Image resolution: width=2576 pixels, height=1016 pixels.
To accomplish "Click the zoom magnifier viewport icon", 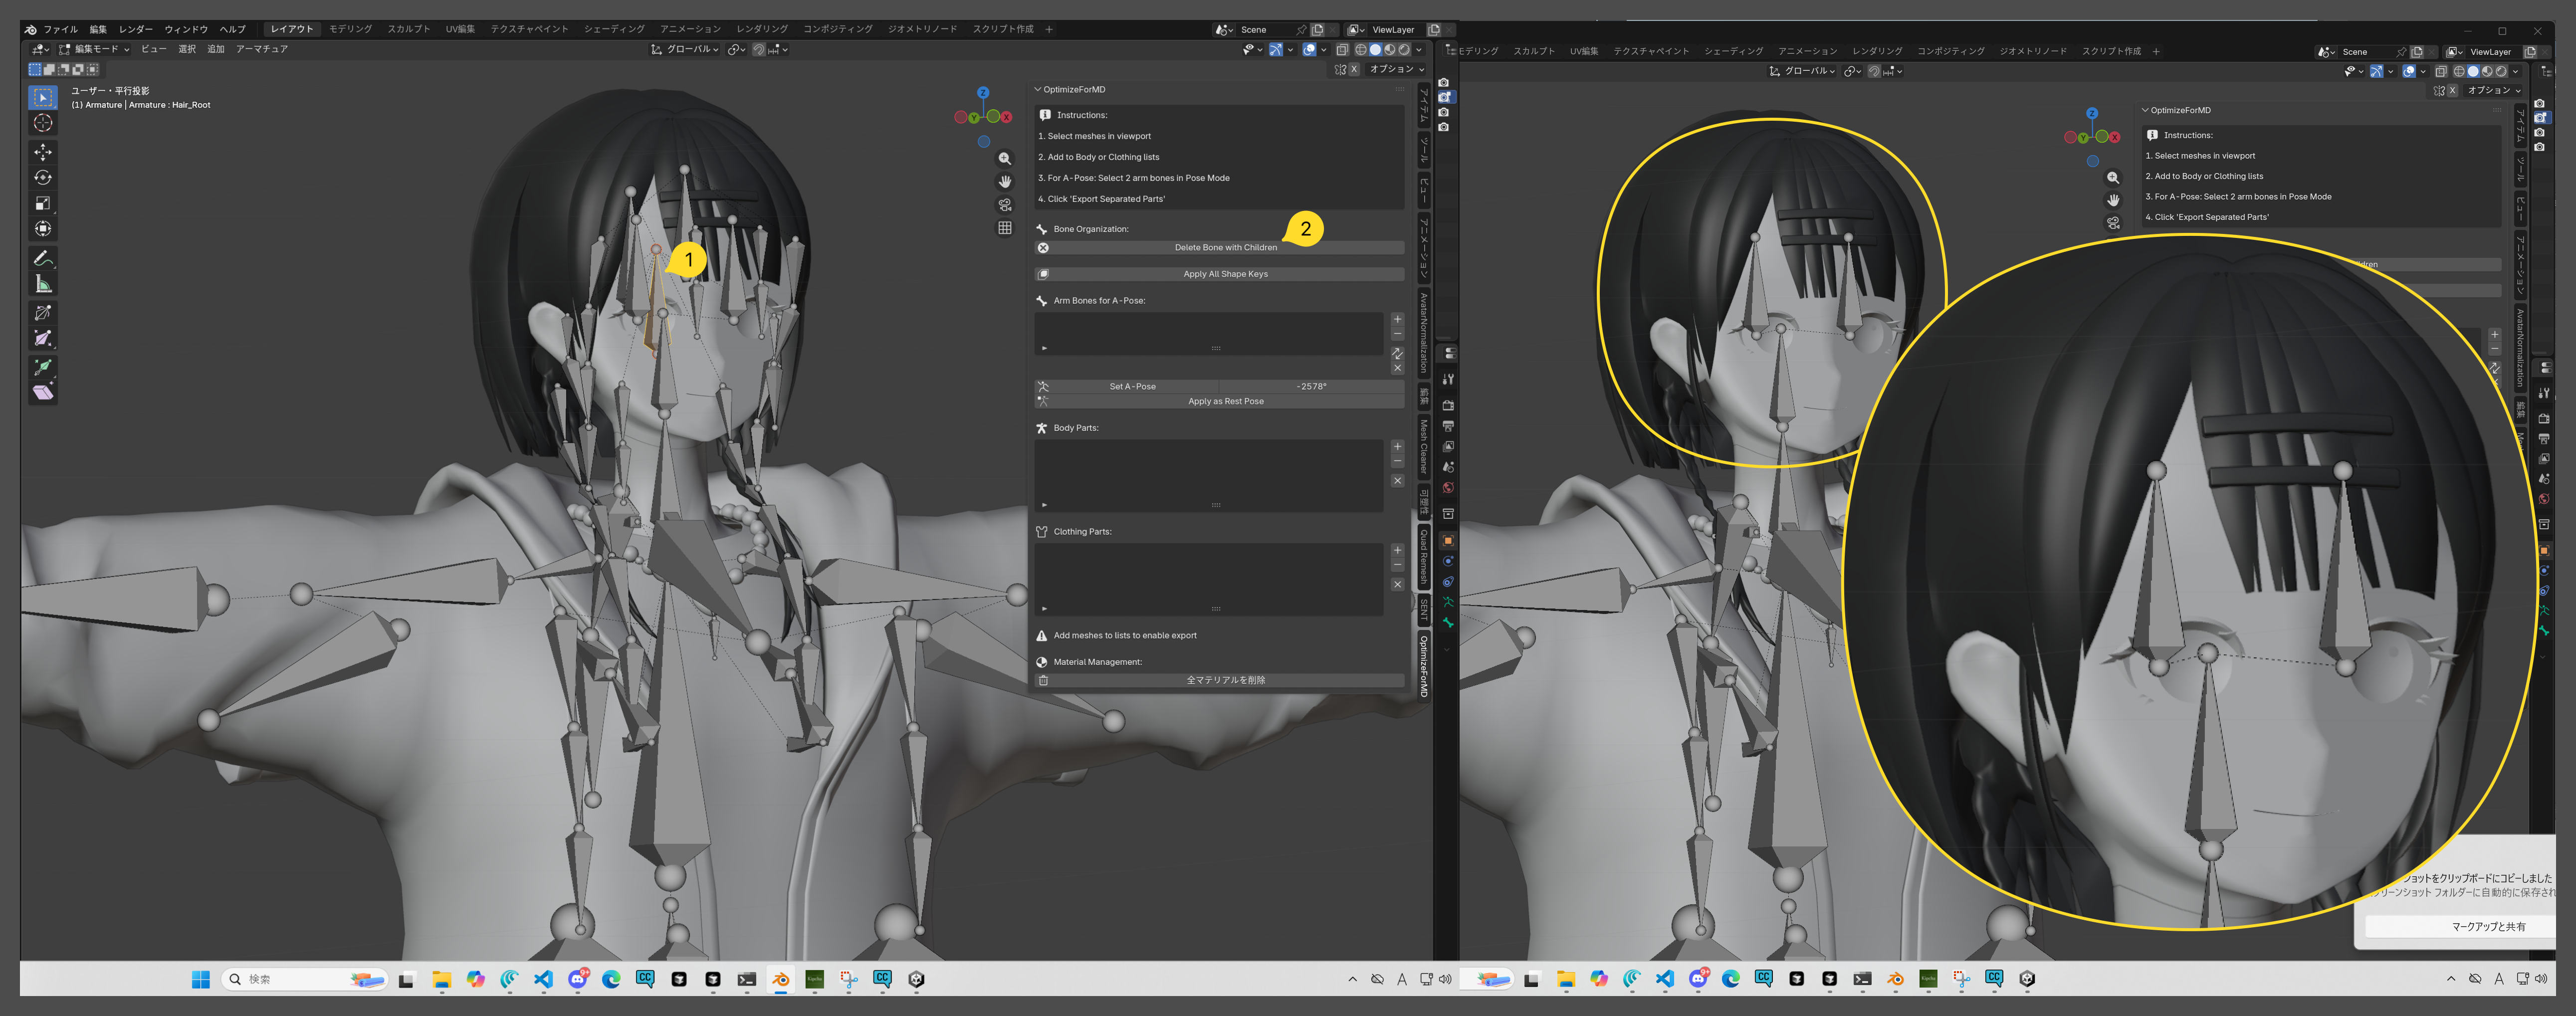I will point(1004,159).
